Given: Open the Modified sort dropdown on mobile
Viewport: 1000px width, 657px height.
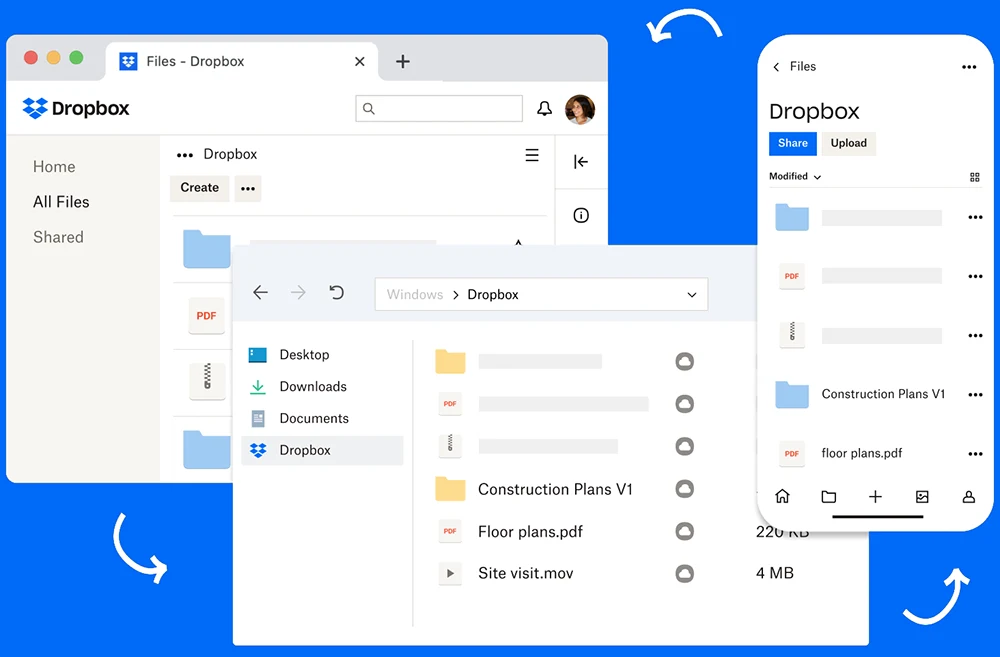Looking at the screenshot, I should (795, 177).
